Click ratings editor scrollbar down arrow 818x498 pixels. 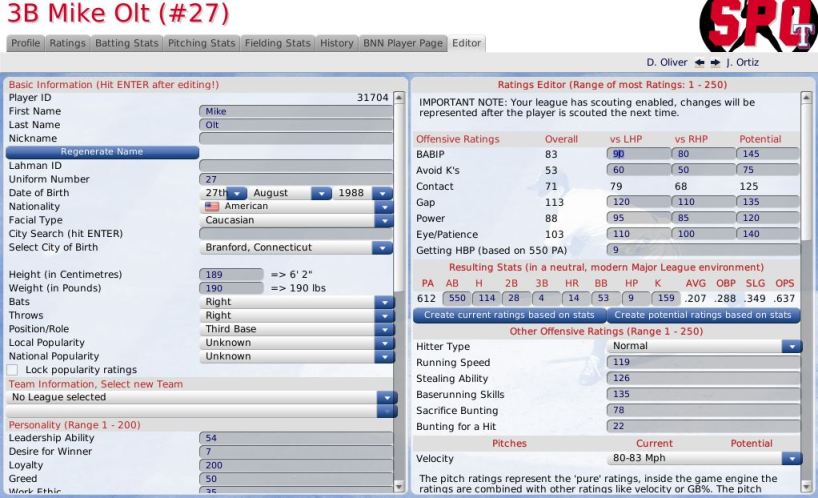point(806,487)
